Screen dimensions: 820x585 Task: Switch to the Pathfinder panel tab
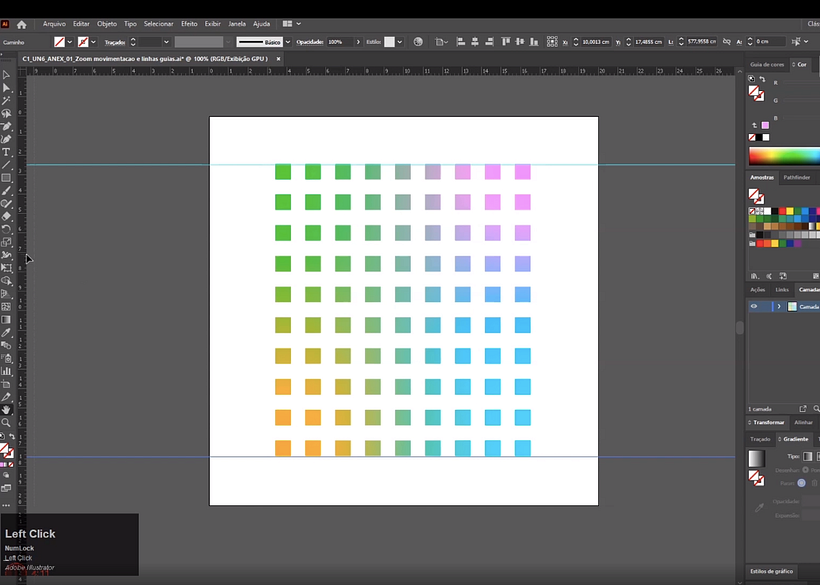click(x=796, y=177)
